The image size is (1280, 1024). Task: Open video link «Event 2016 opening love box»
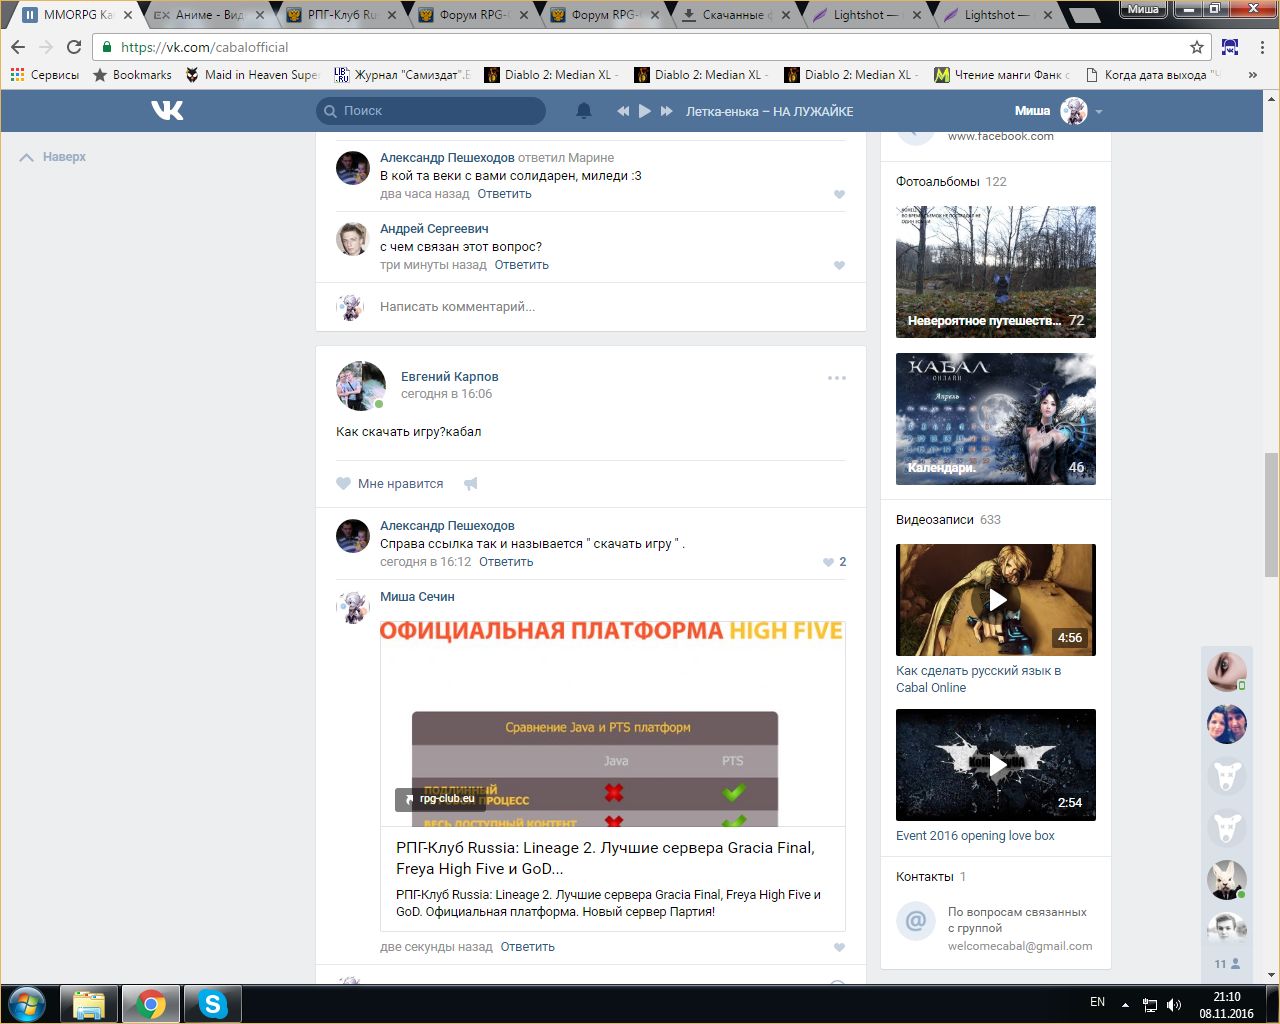(975, 836)
